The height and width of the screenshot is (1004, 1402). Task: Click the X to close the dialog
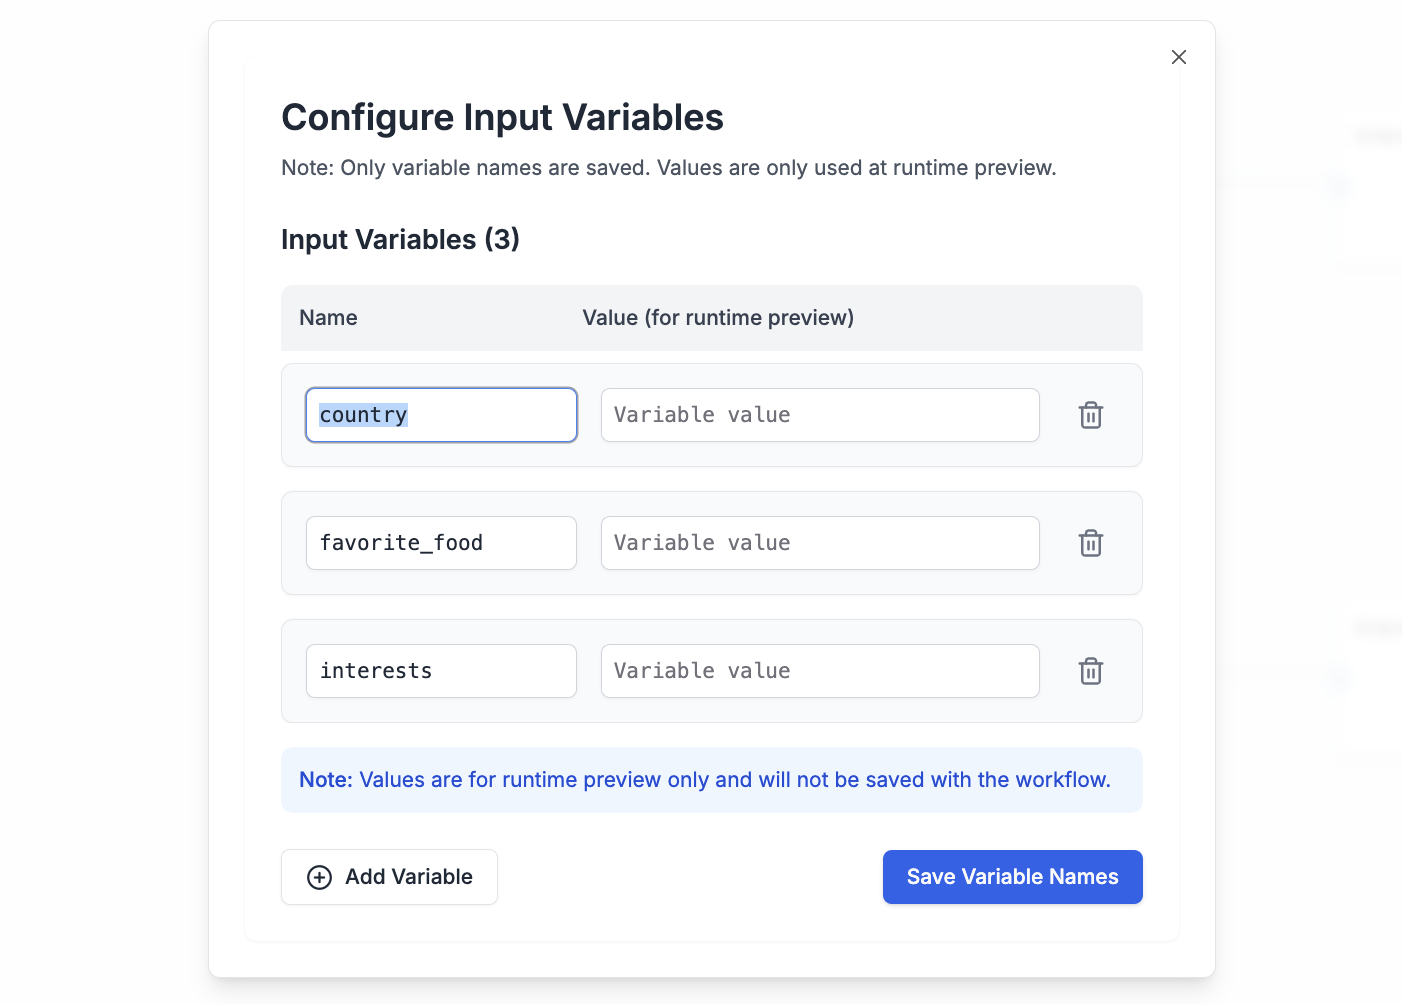pos(1178,57)
